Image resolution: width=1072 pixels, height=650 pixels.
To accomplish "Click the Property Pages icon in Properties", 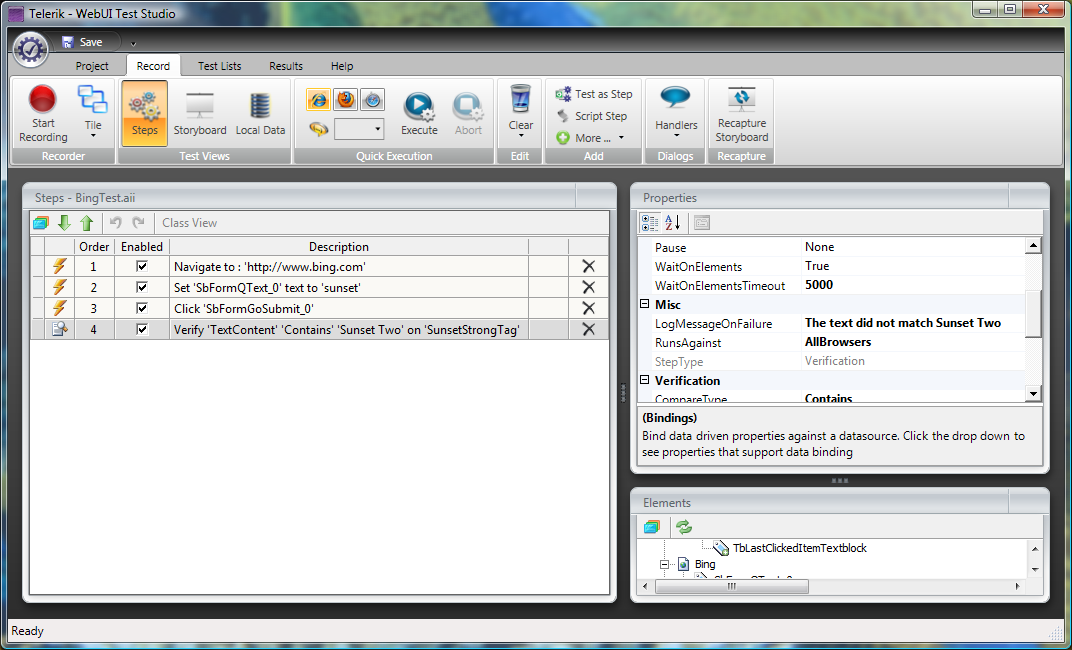I will coord(702,223).
